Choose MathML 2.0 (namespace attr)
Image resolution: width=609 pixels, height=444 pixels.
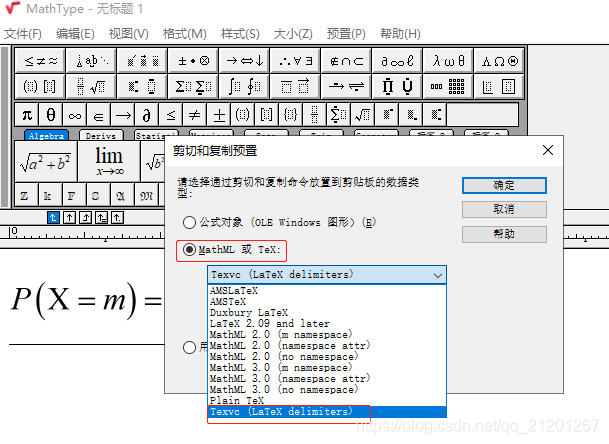(x=327, y=346)
